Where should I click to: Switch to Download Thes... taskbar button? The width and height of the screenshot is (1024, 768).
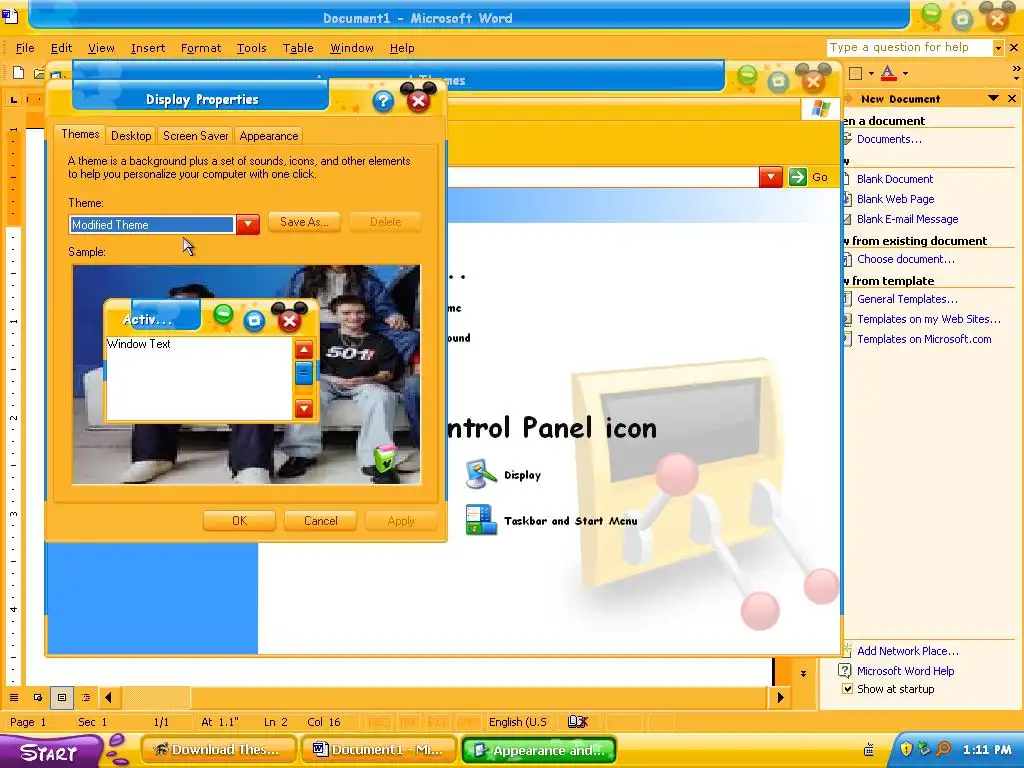[219, 750]
